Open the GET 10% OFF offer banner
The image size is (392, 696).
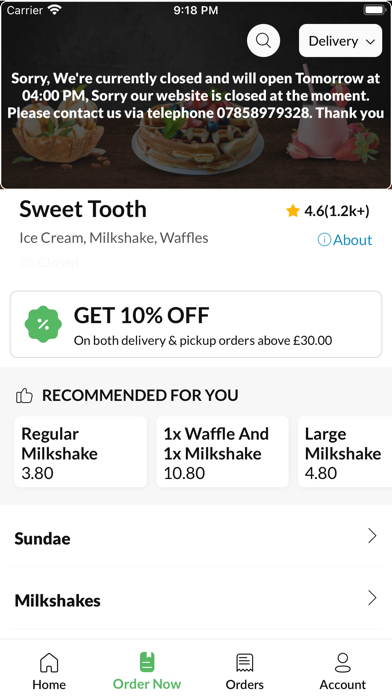pos(196,324)
